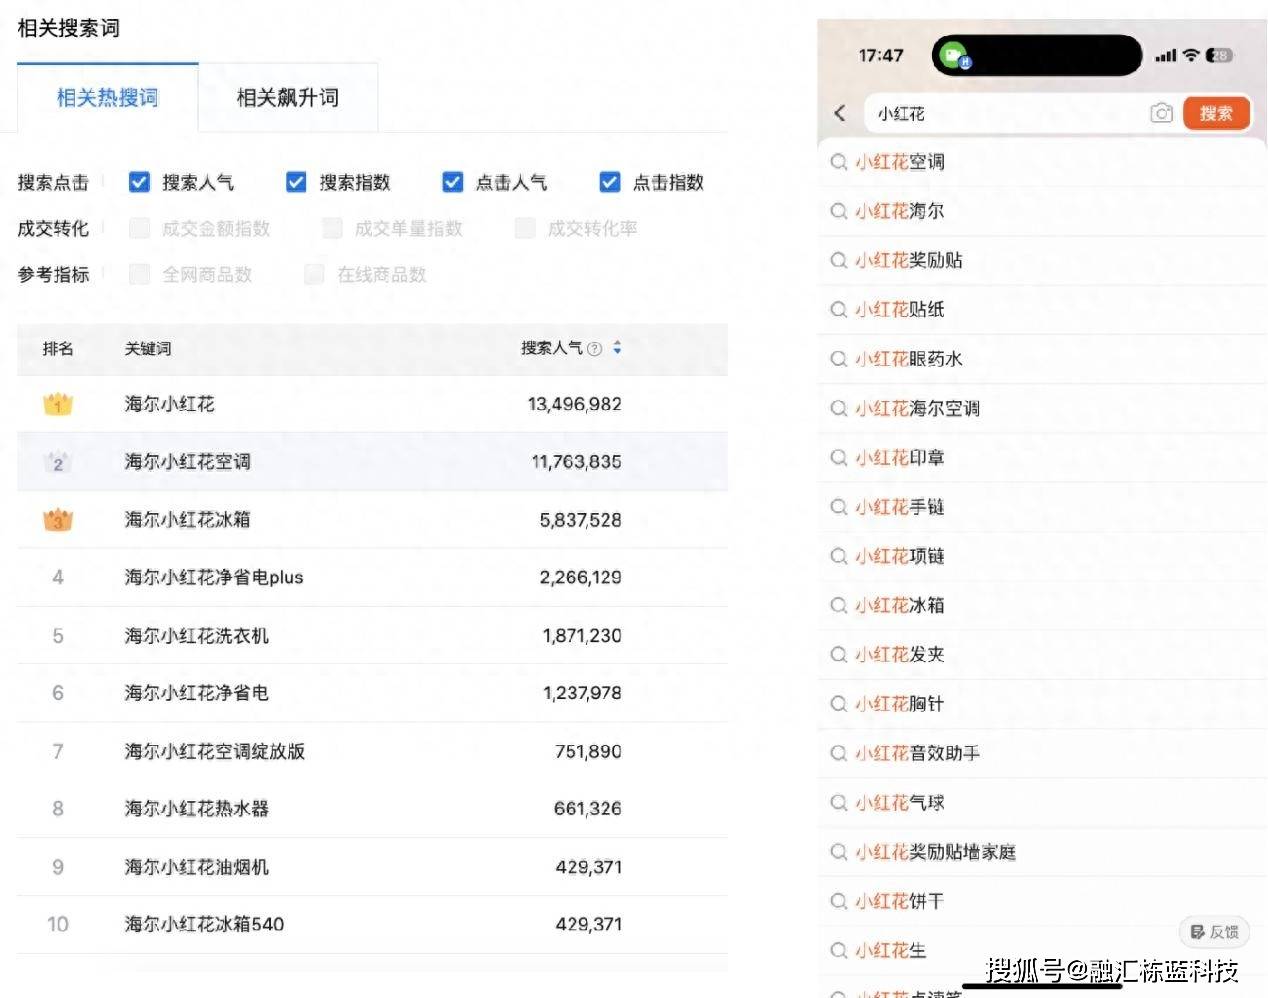Open camera image search icon
Screen dimensions: 1268x998
(x=1161, y=113)
